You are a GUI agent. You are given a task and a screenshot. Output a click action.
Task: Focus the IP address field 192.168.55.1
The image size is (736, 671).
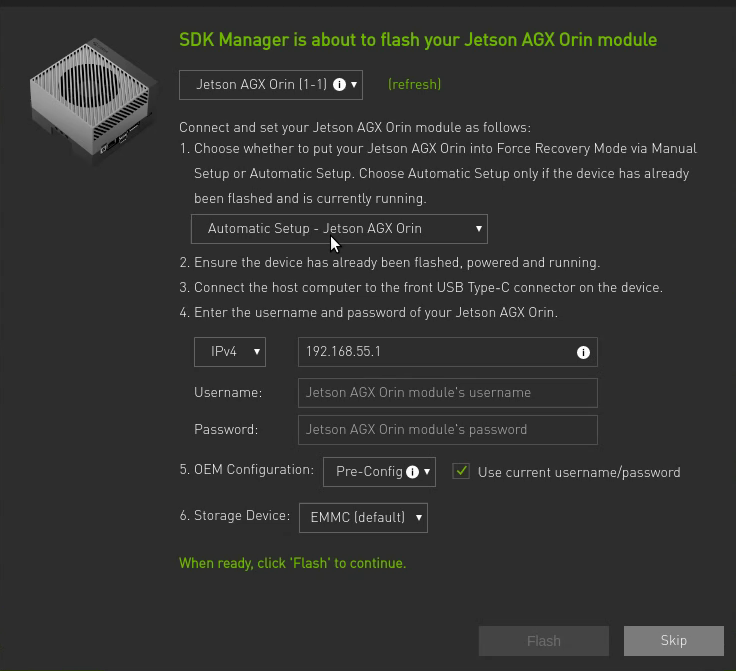pyautogui.click(x=448, y=352)
